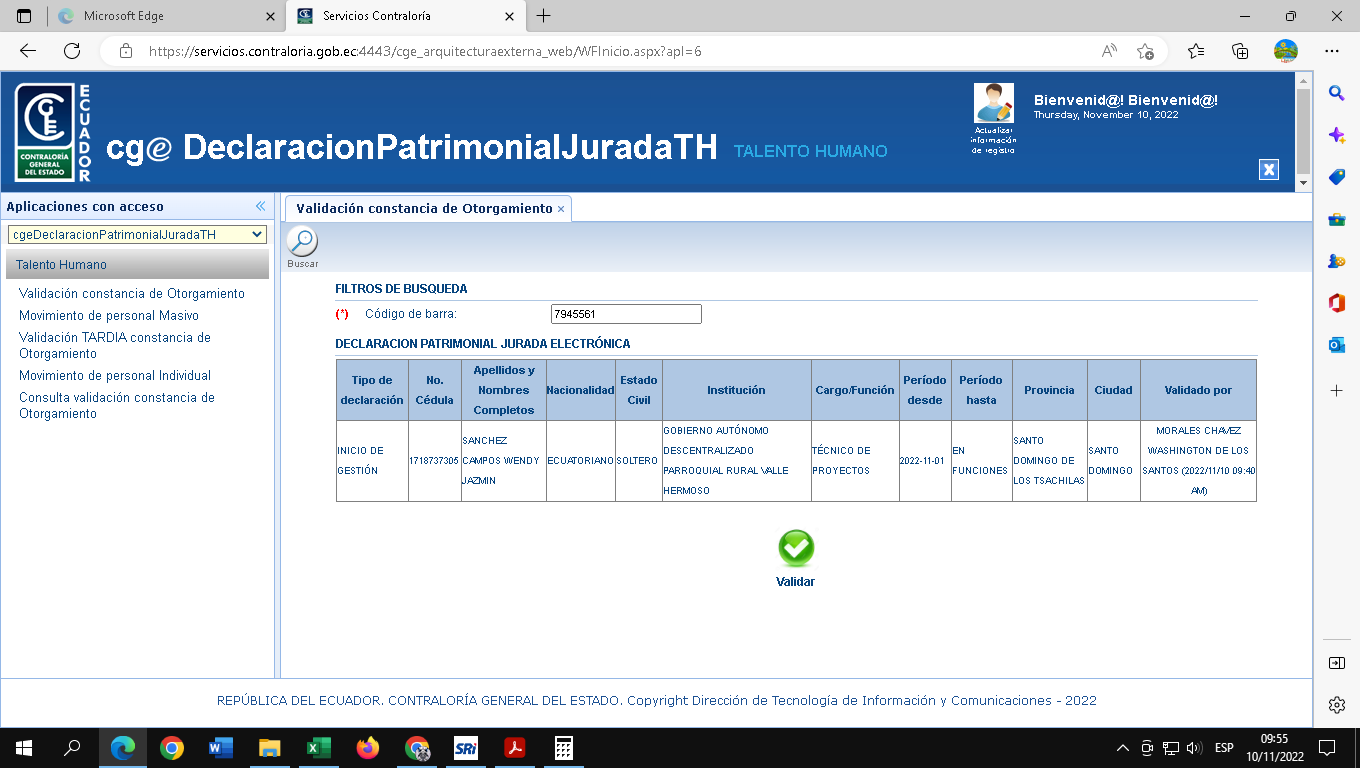Viewport: 1360px width, 768px height.
Task: Click the Buscar magnifier icon
Action: click(x=302, y=242)
